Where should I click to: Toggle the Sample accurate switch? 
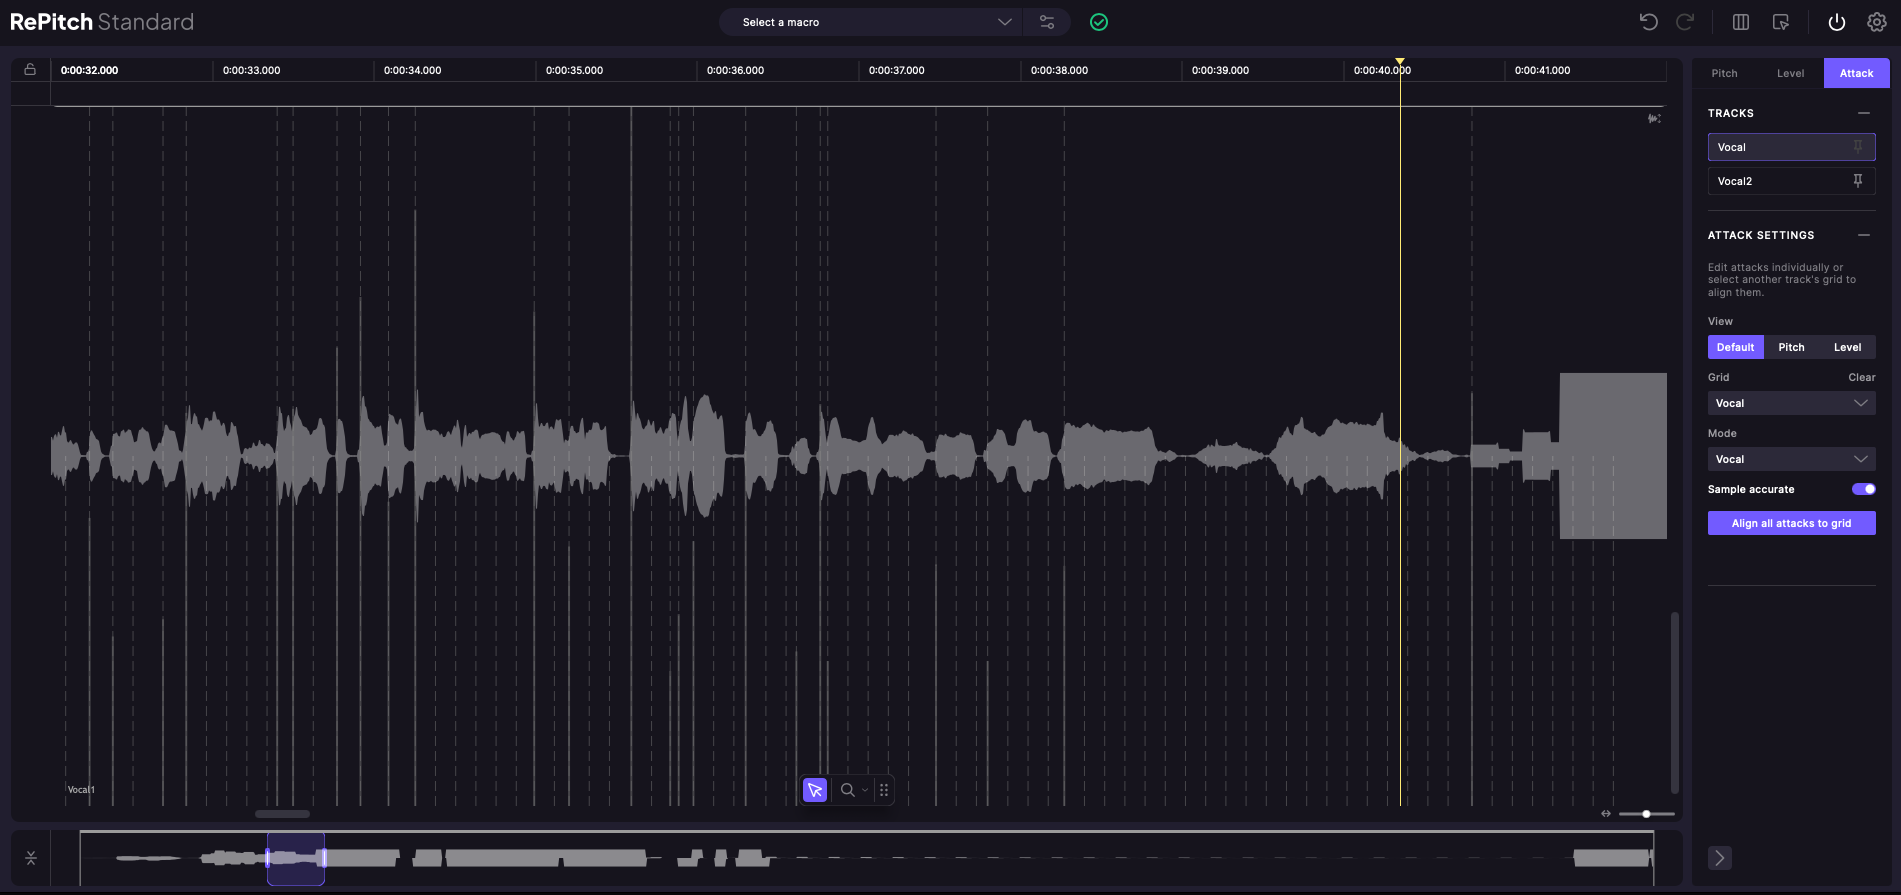click(1863, 489)
